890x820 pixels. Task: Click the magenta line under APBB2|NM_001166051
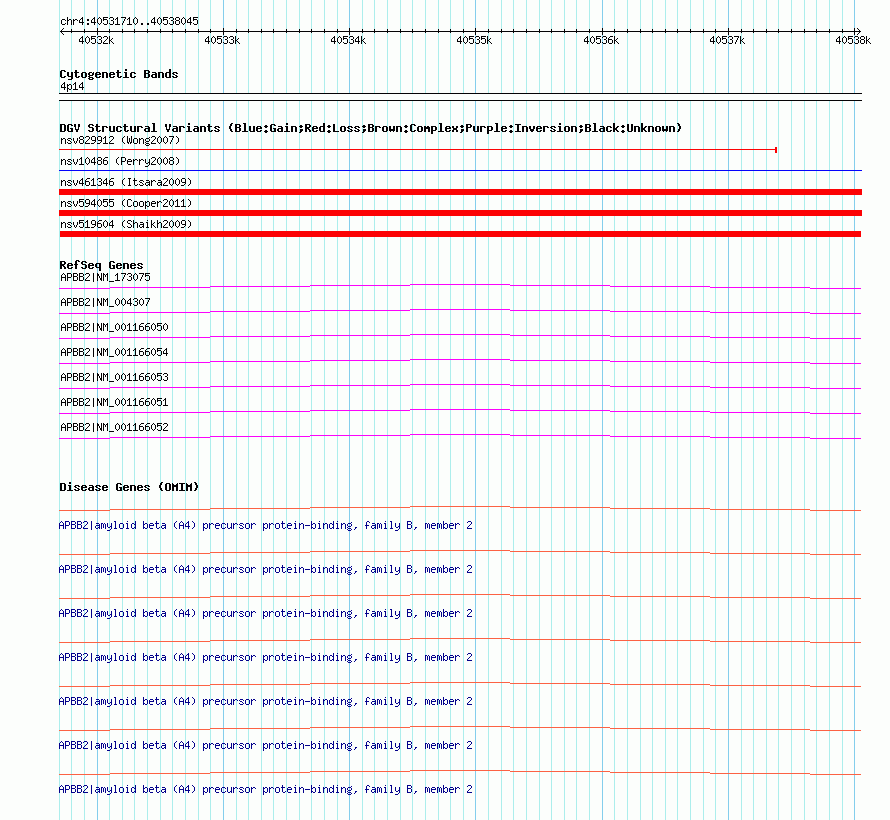(460, 411)
